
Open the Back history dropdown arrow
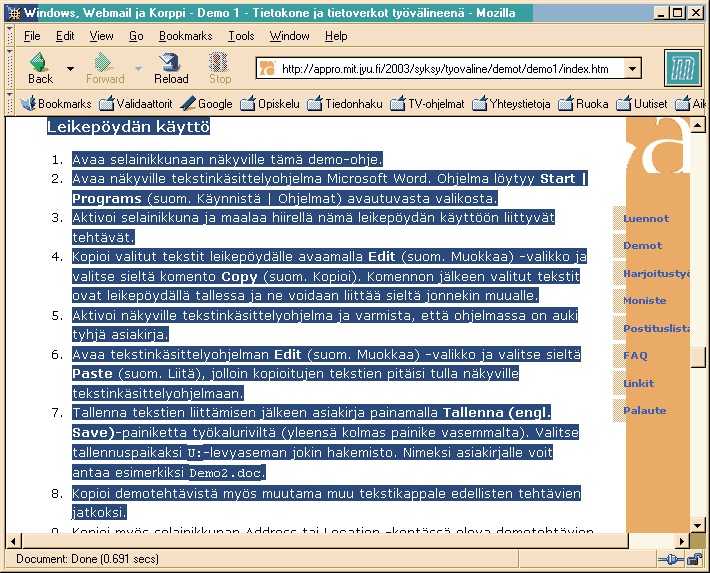point(70,69)
